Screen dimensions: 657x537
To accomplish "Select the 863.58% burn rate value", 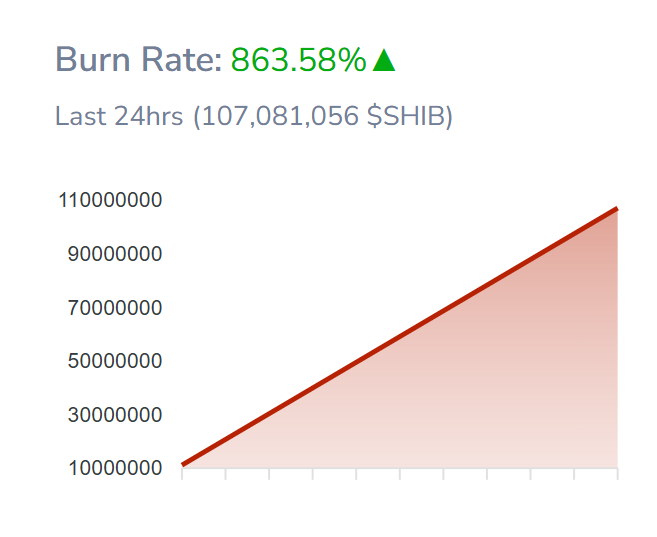I will click(x=299, y=60).
